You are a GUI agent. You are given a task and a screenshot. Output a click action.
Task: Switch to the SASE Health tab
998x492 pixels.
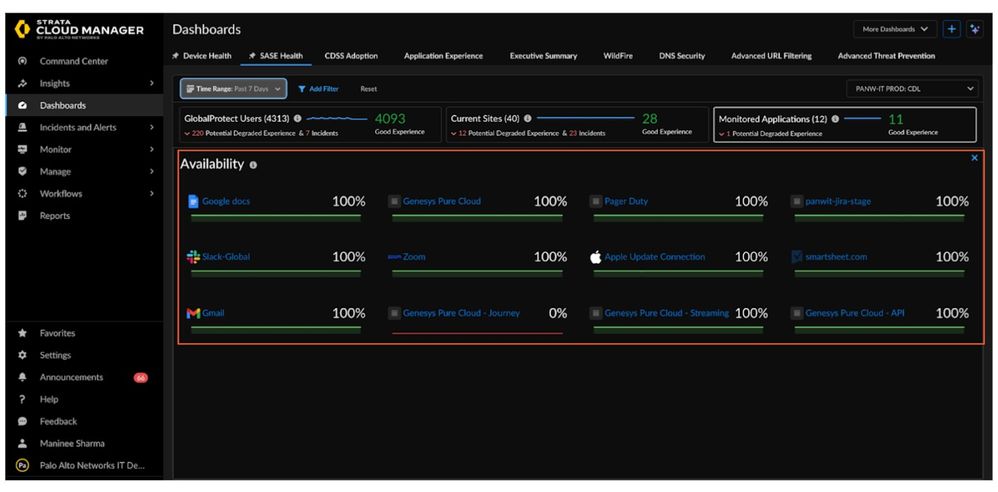coord(276,56)
